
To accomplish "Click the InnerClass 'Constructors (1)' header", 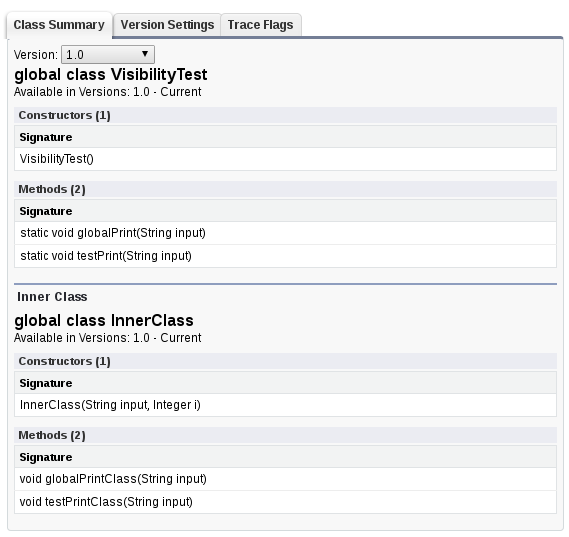I will pyautogui.click(x=285, y=361).
